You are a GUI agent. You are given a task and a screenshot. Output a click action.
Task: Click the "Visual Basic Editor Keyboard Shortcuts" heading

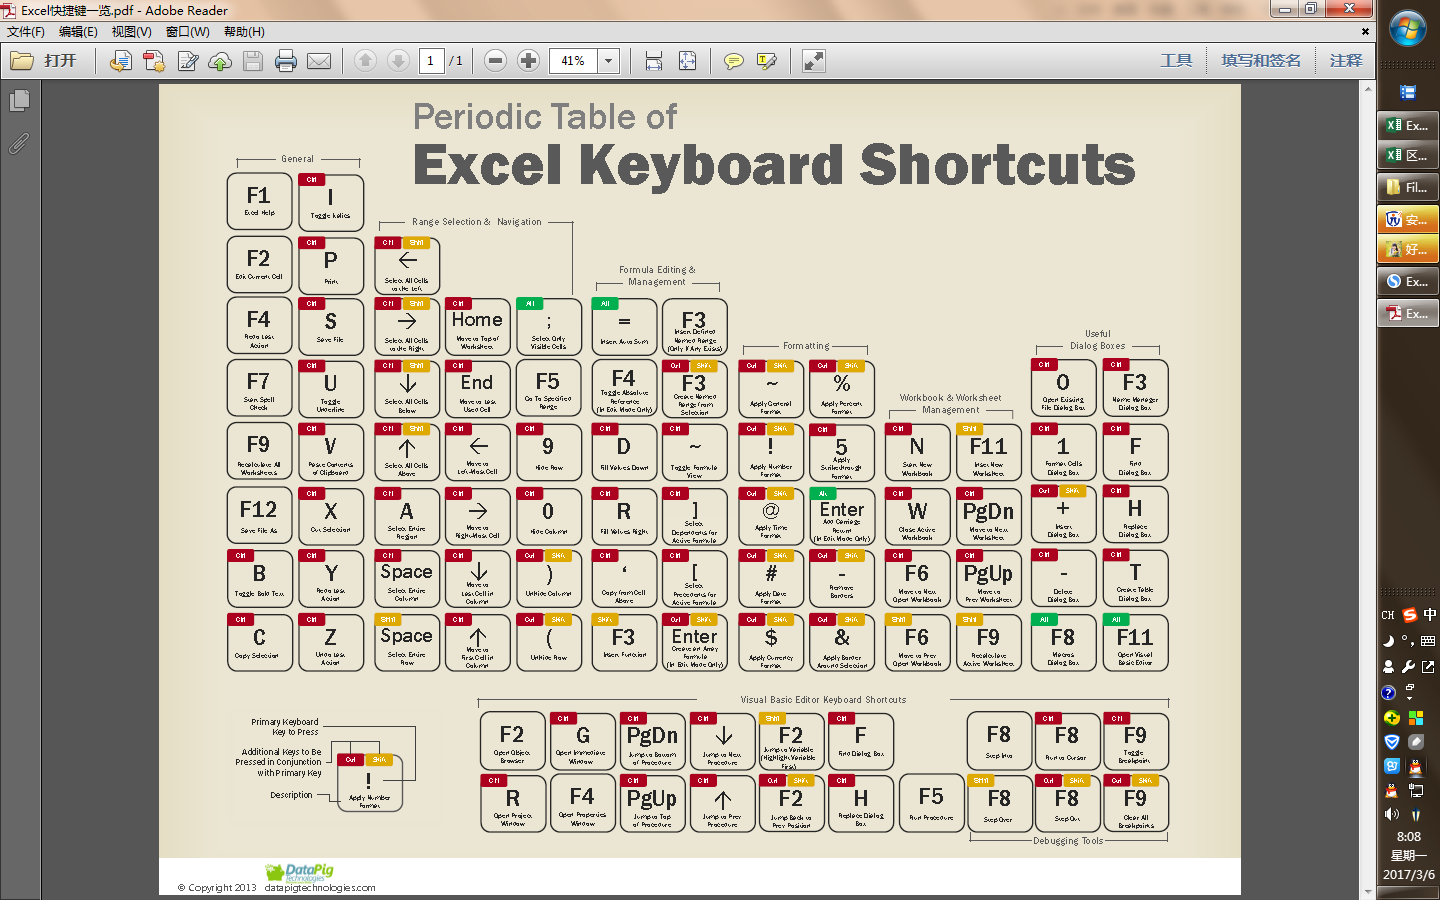(x=823, y=700)
